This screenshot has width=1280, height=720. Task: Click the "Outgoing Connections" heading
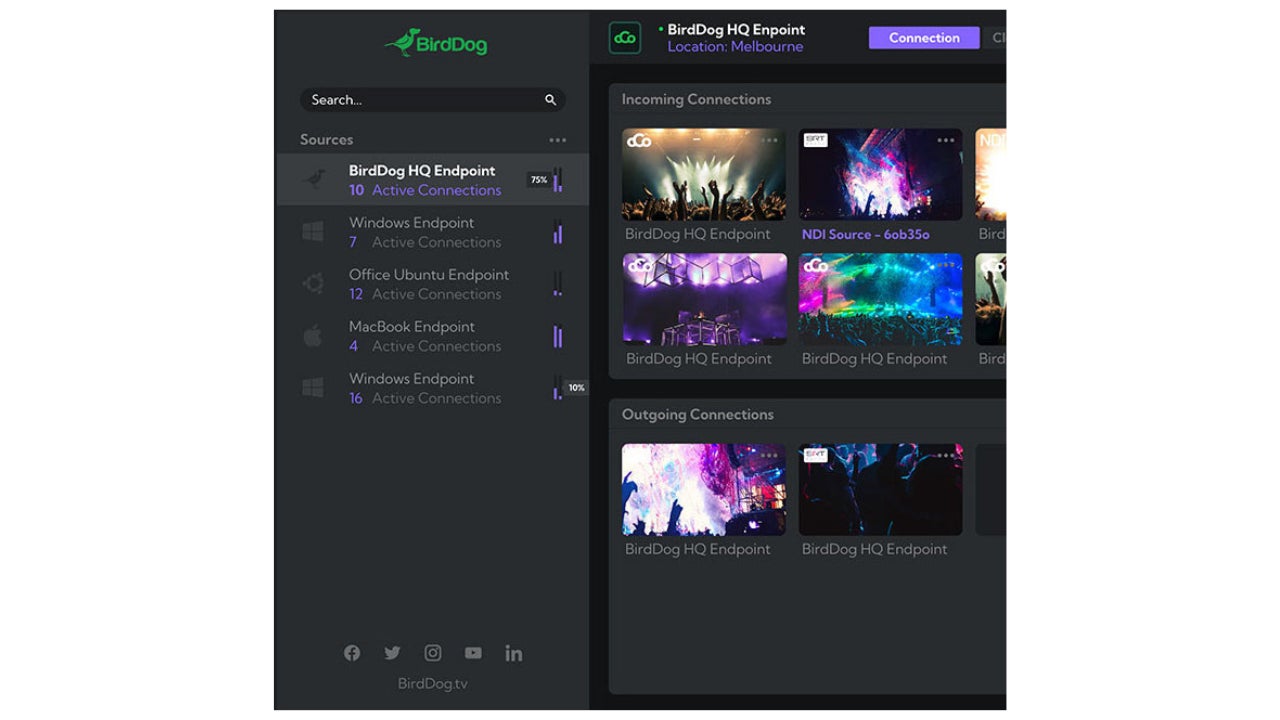(698, 415)
